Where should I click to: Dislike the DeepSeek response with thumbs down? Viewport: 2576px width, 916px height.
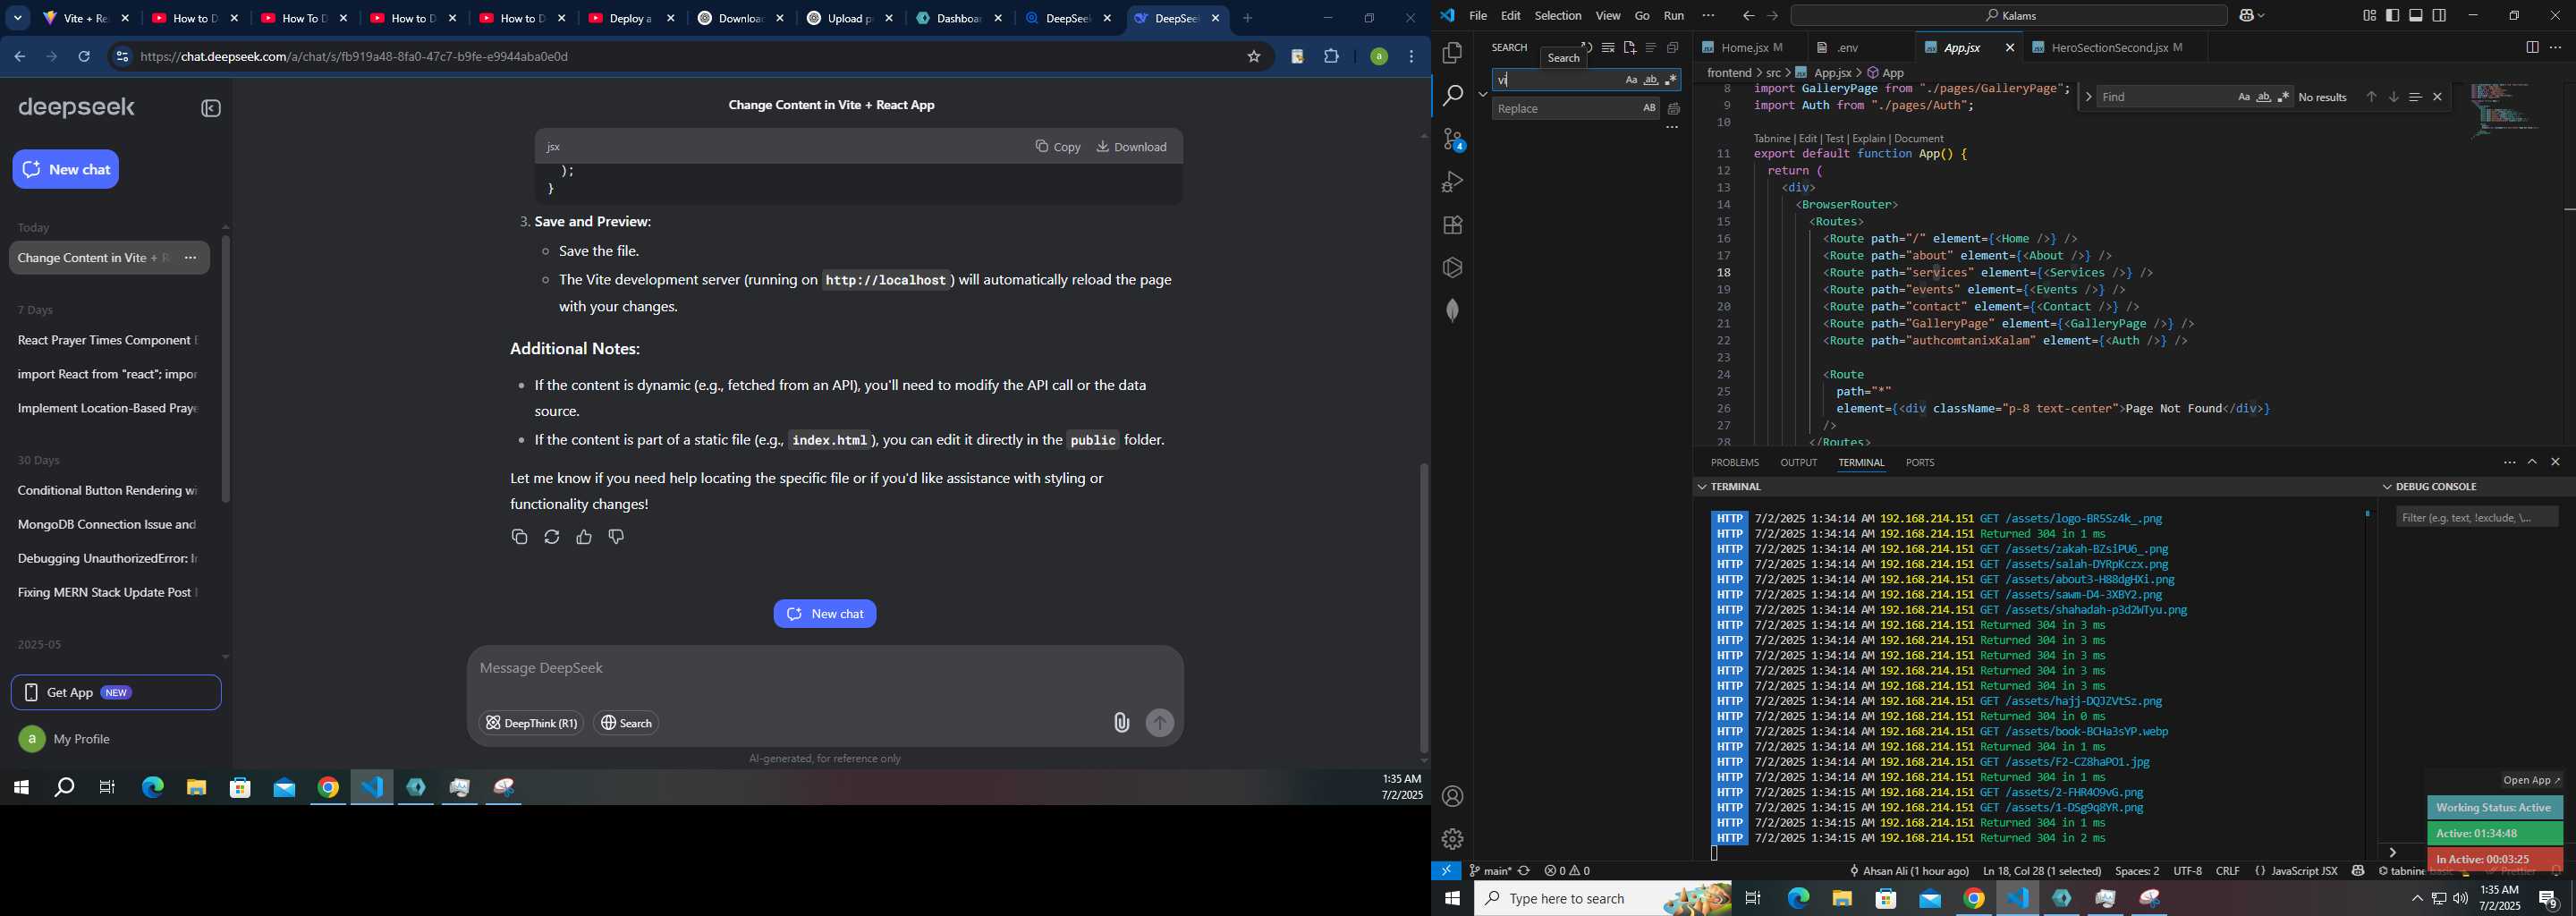[x=616, y=538]
